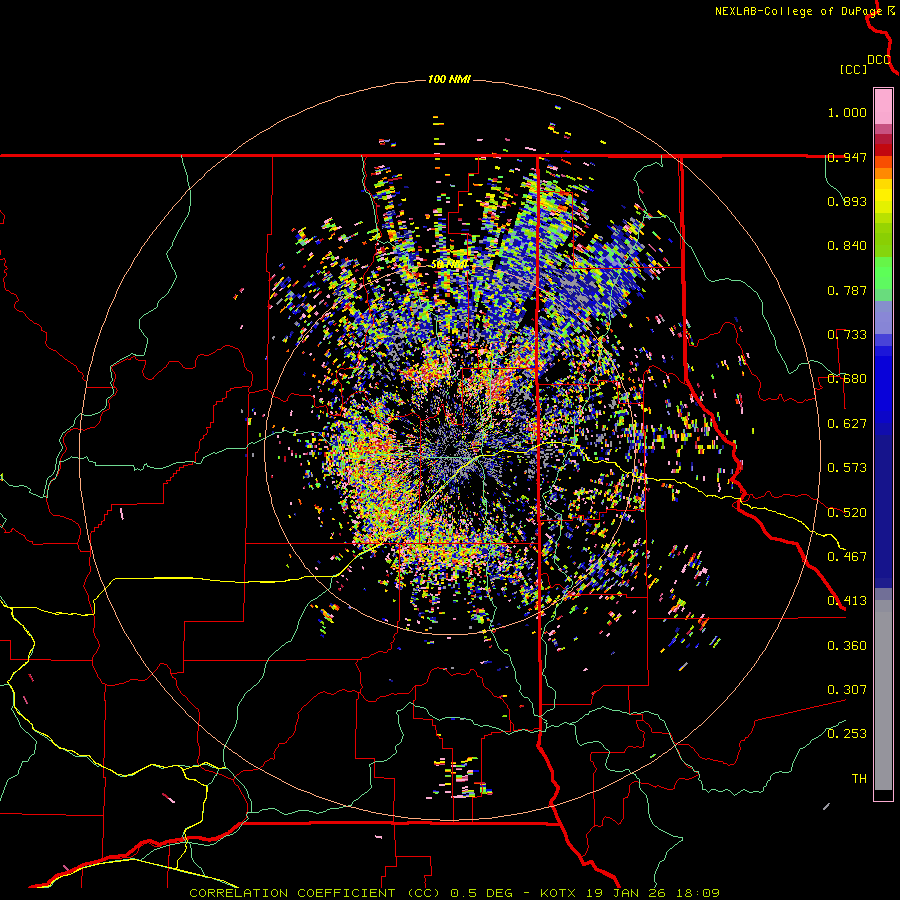Click the 0.520 scale value
This screenshot has height=900, width=900.
click(x=847, y=513)
